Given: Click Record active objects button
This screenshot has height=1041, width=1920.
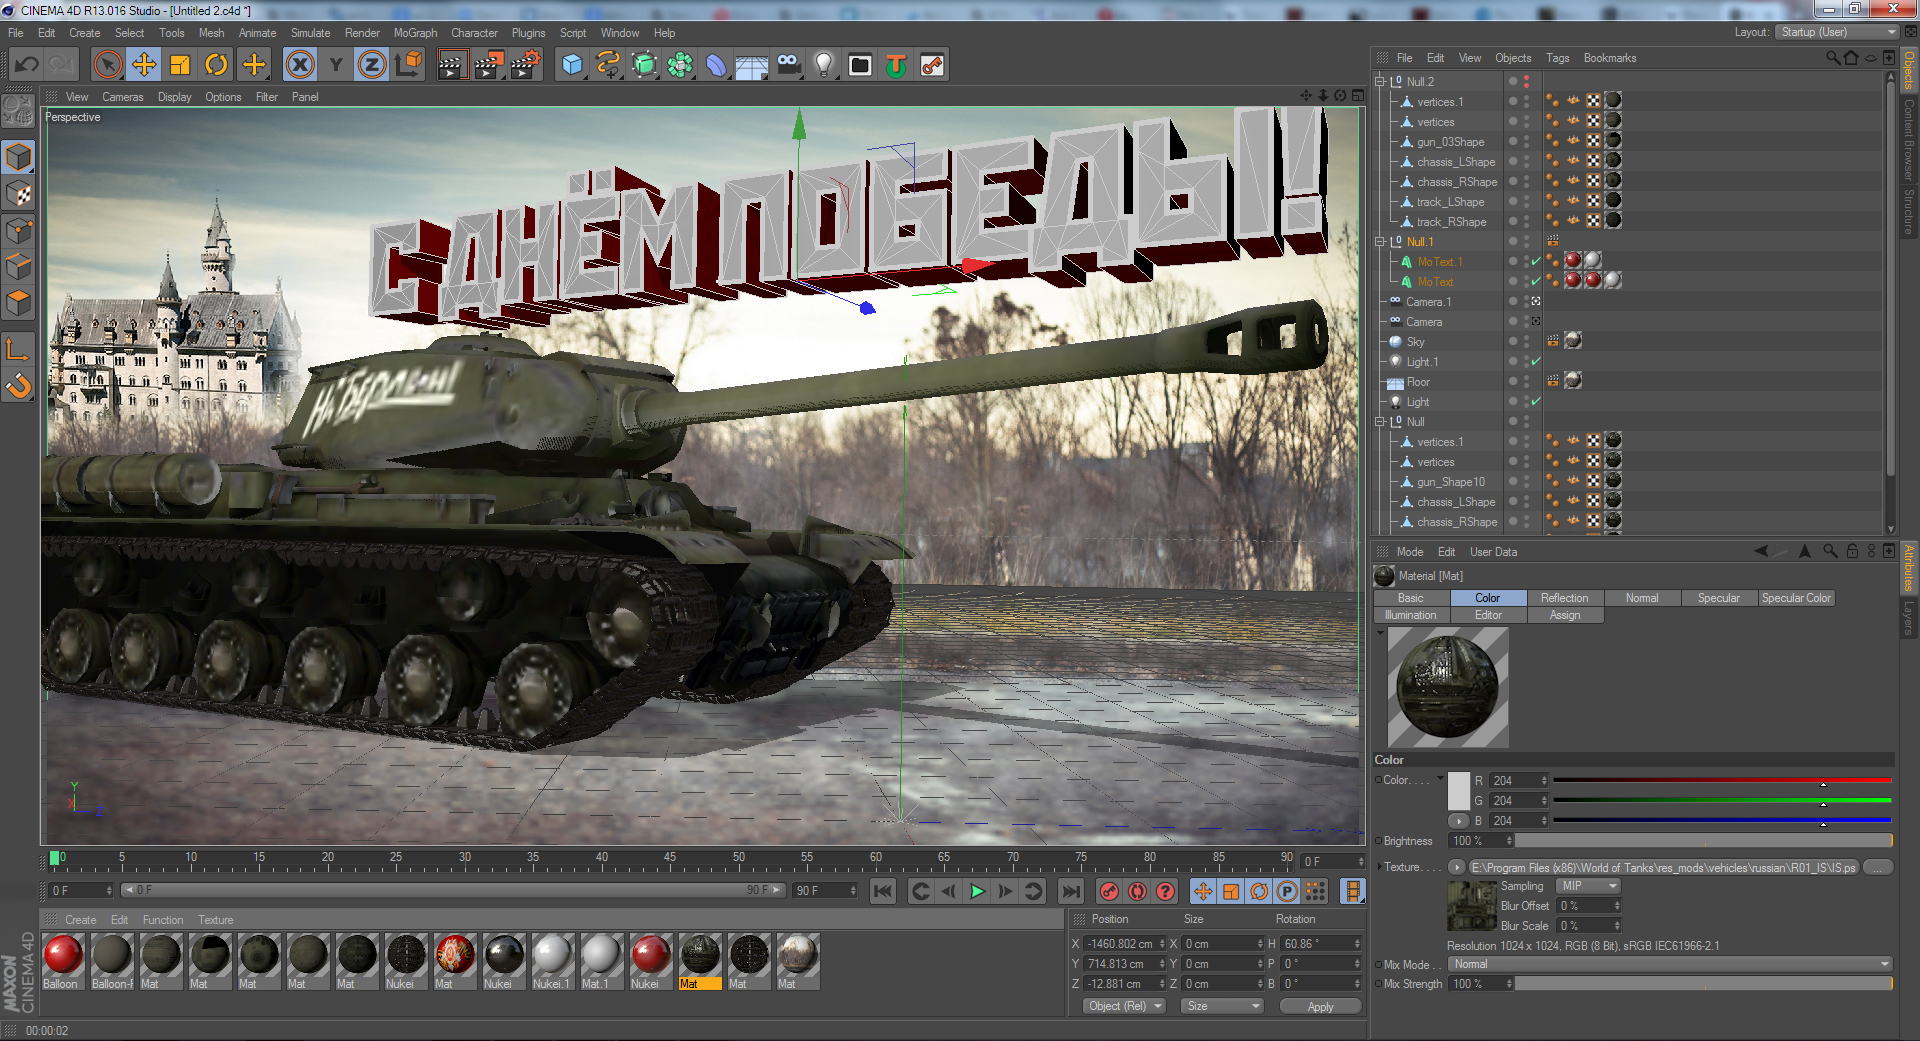Looking at the screenshot, I should pos(1109,891).
